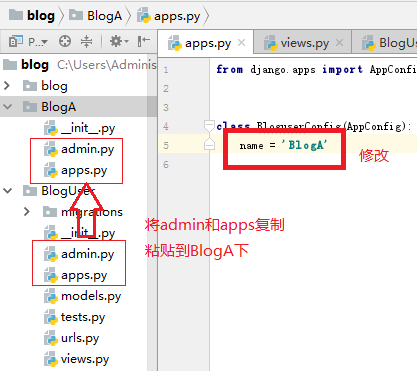Collapse the BlogA folder
The height and width of the screenshot is (371, 417).
click(x=7, y=107)
